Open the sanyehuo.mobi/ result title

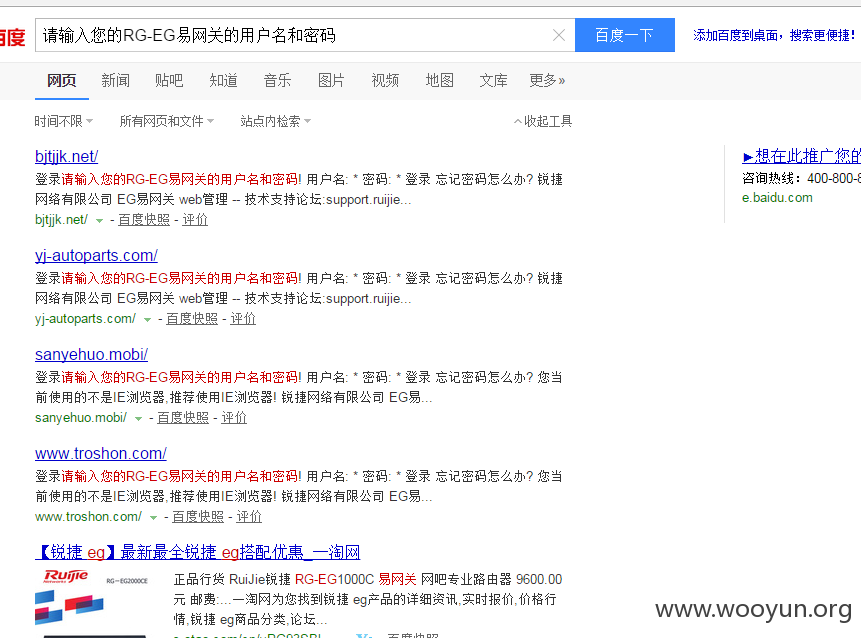click(91, 355)
